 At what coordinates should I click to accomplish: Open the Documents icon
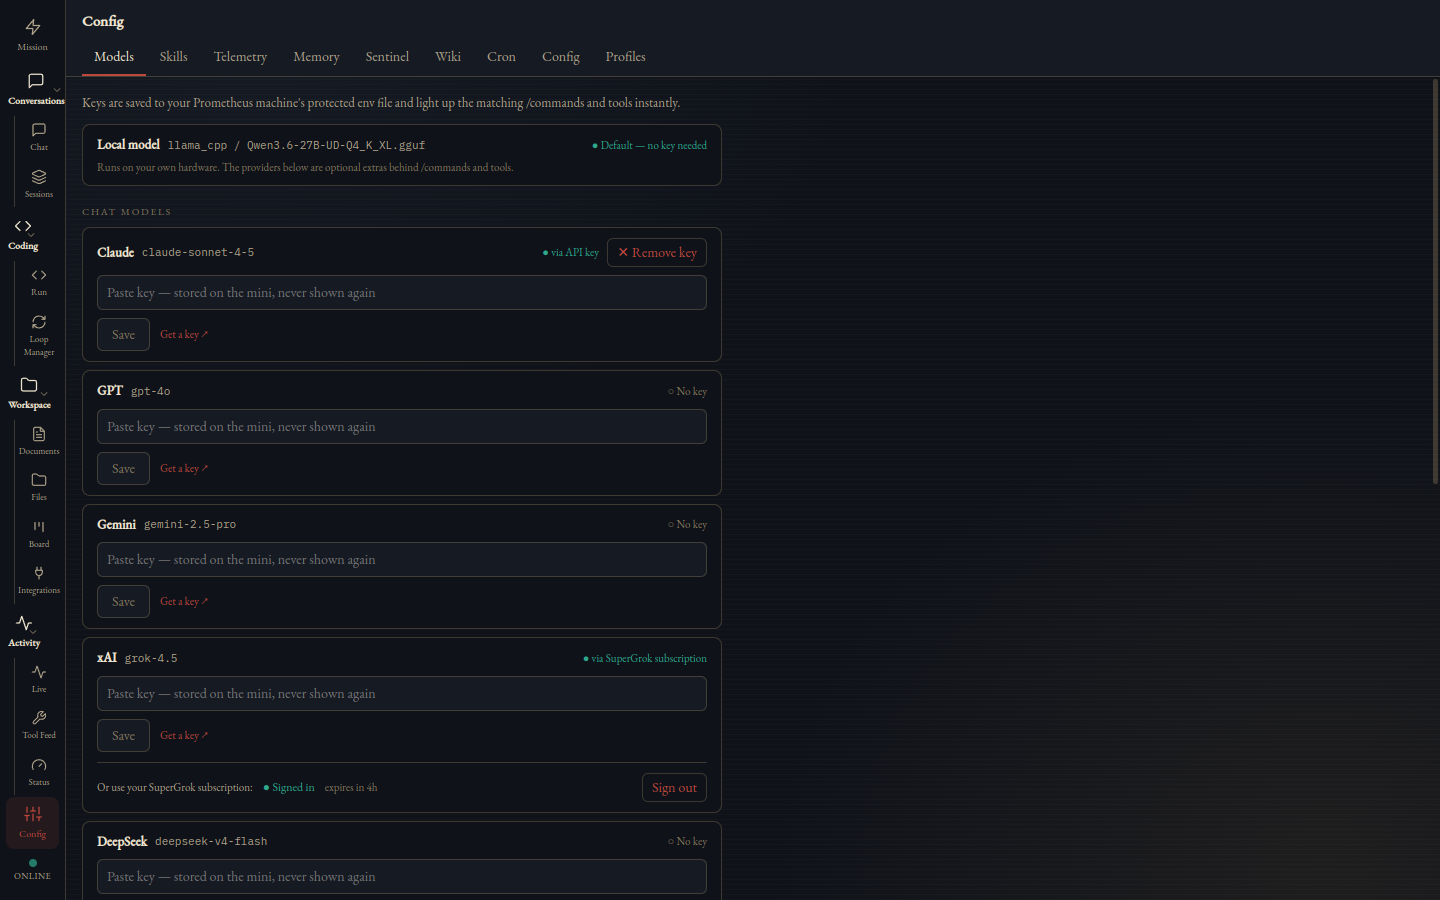pyautogui.click(x=39, y=434)
